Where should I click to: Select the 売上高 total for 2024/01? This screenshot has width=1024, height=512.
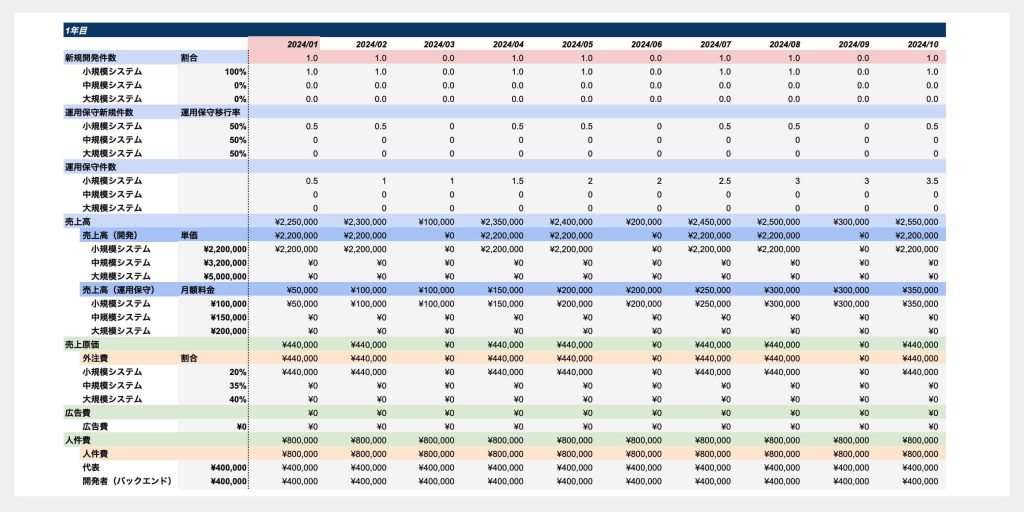pos(295,222)
